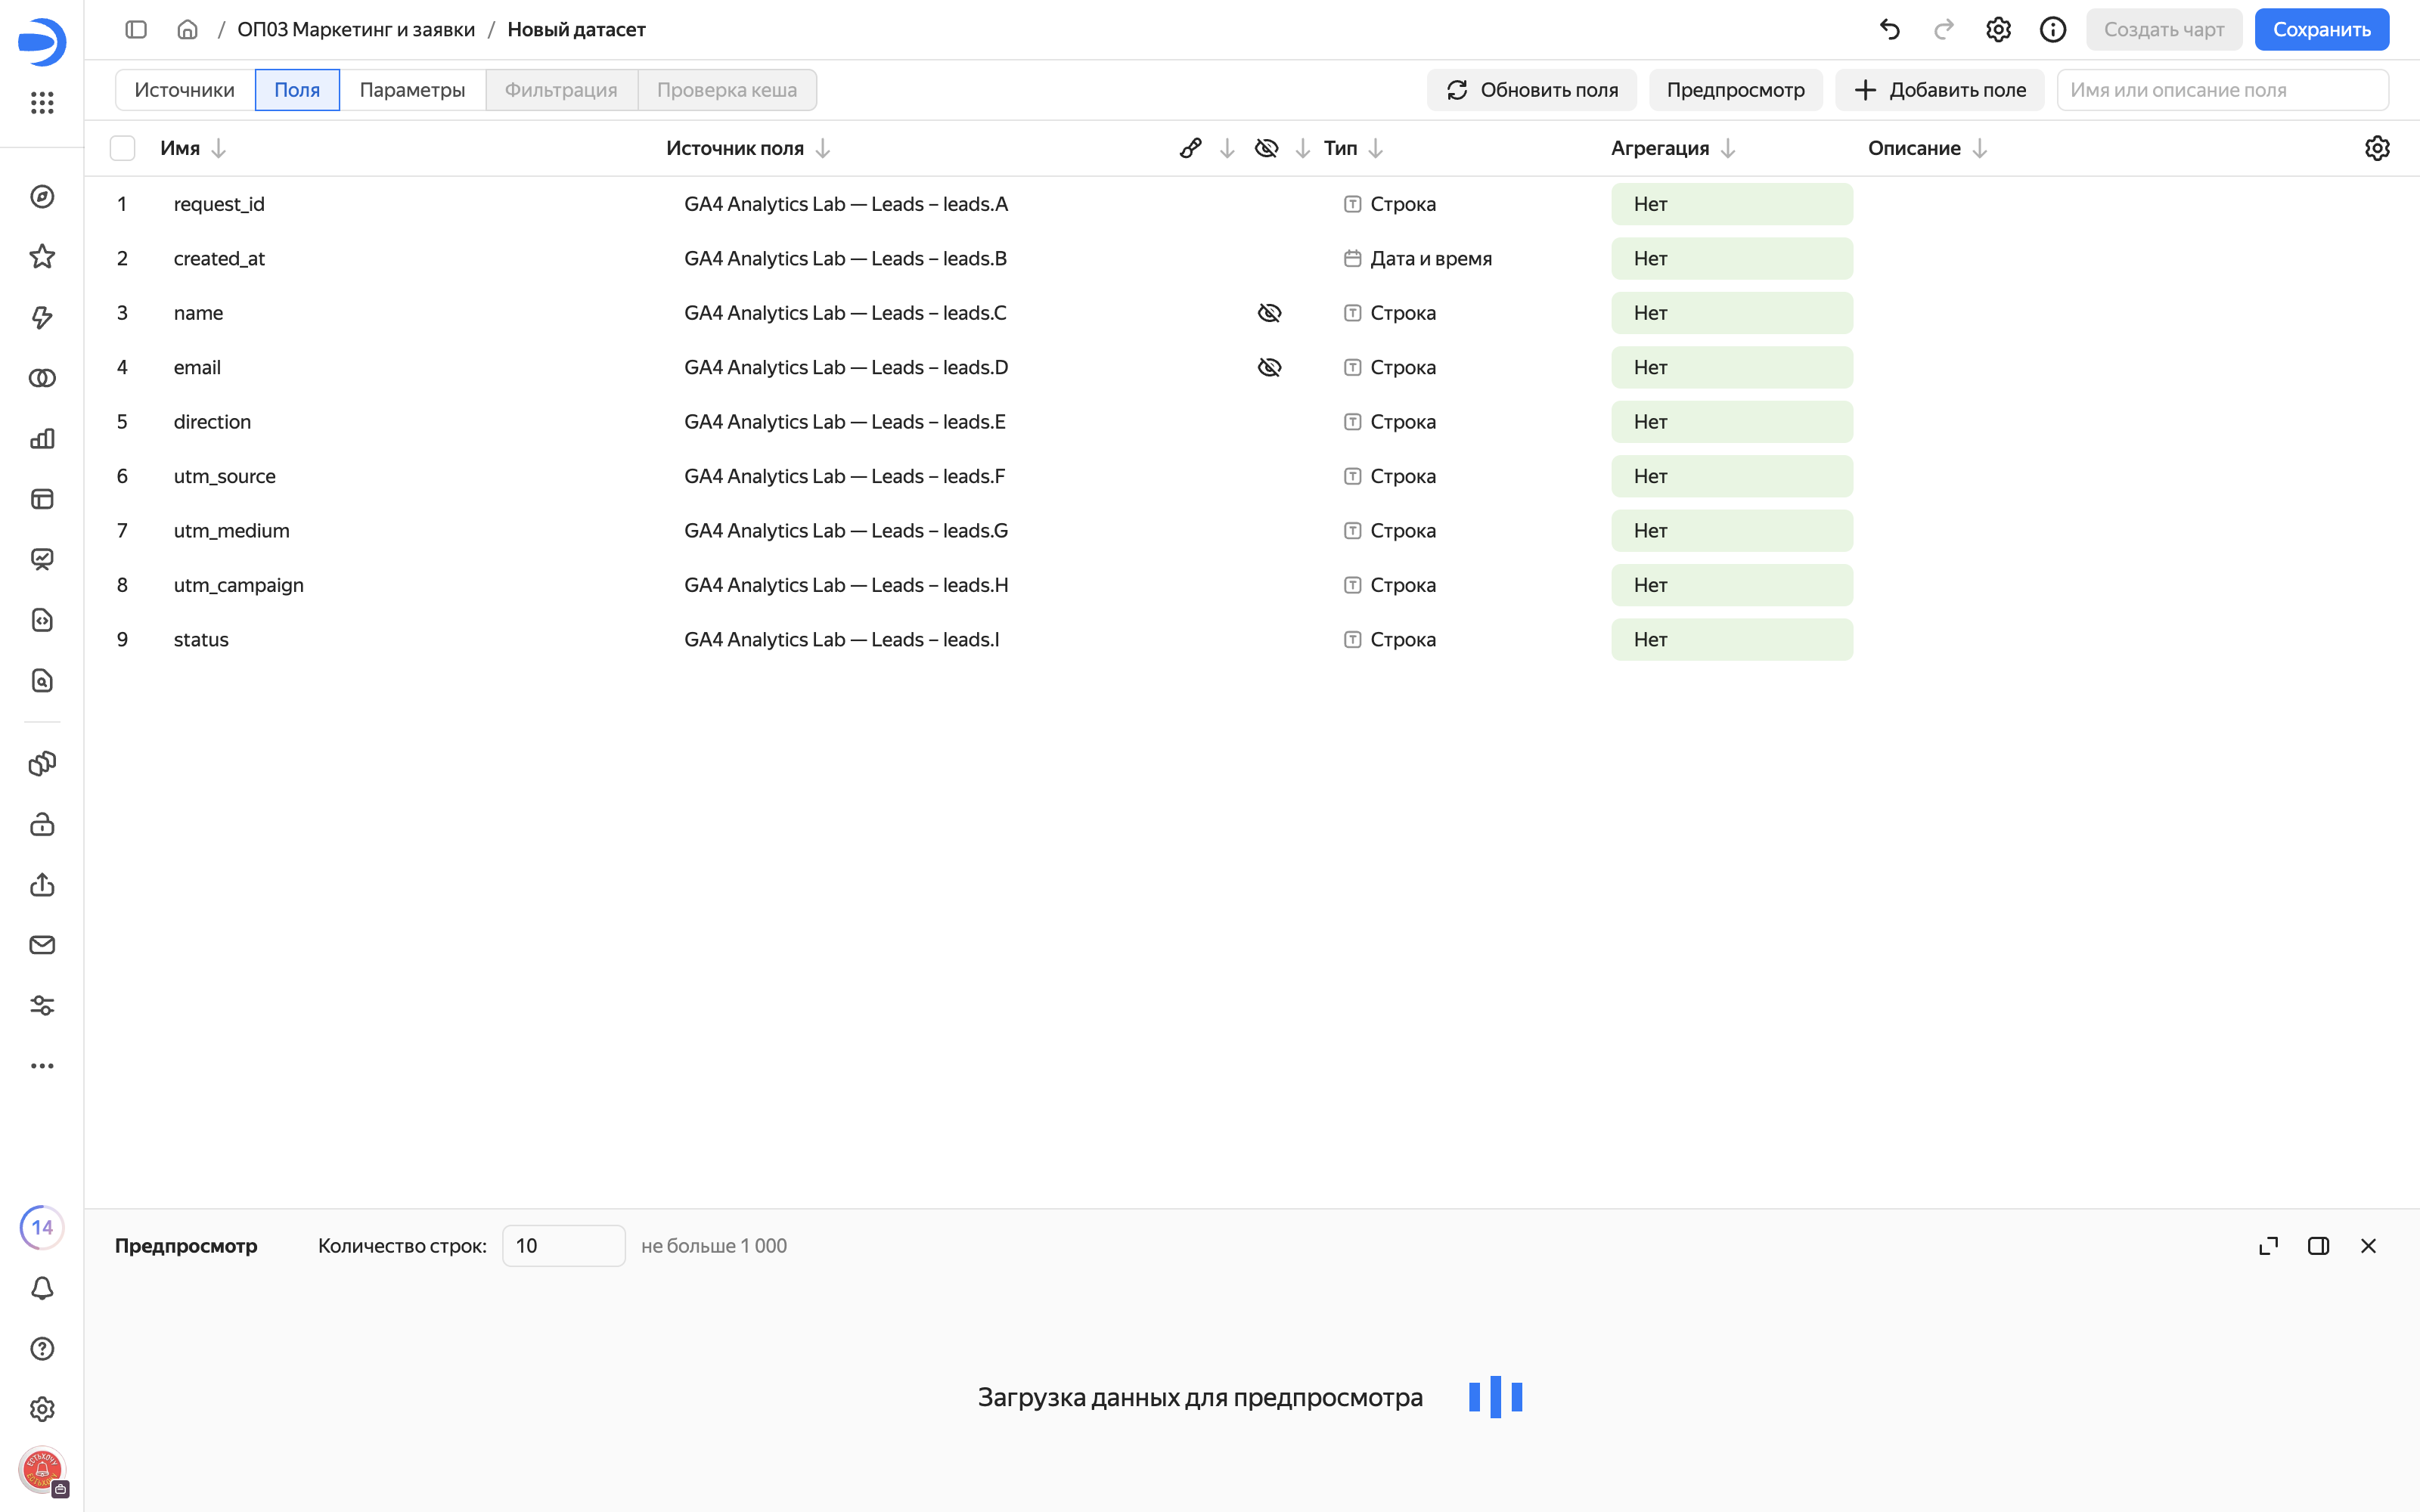Click the home breadcrumb icon
Screen dimensions: 2420x1512
point(187,30)
